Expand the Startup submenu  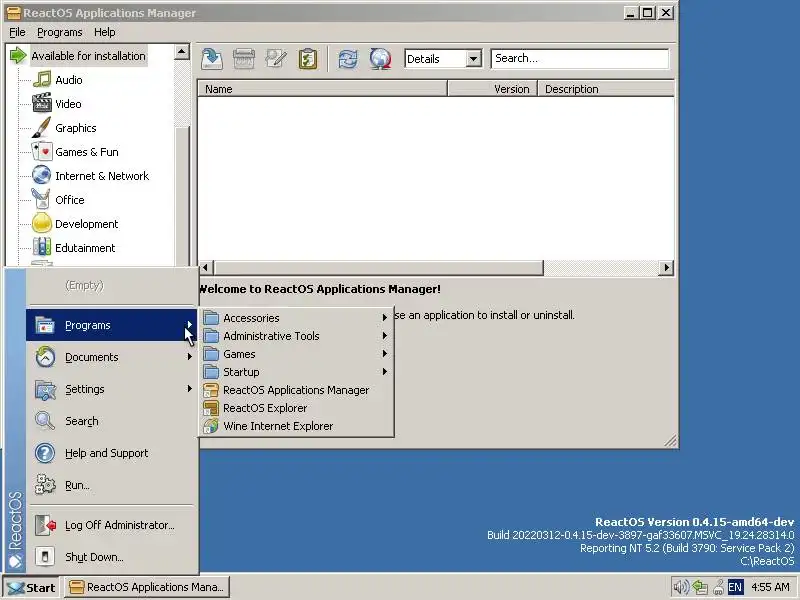coord(296,372)
